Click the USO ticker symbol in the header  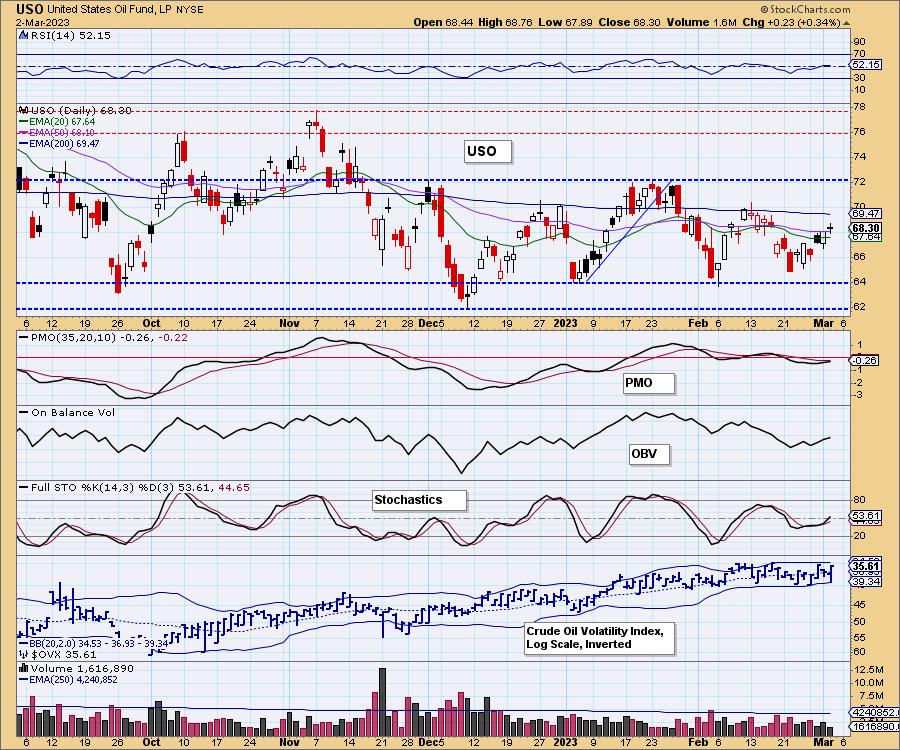pos(29,9)
